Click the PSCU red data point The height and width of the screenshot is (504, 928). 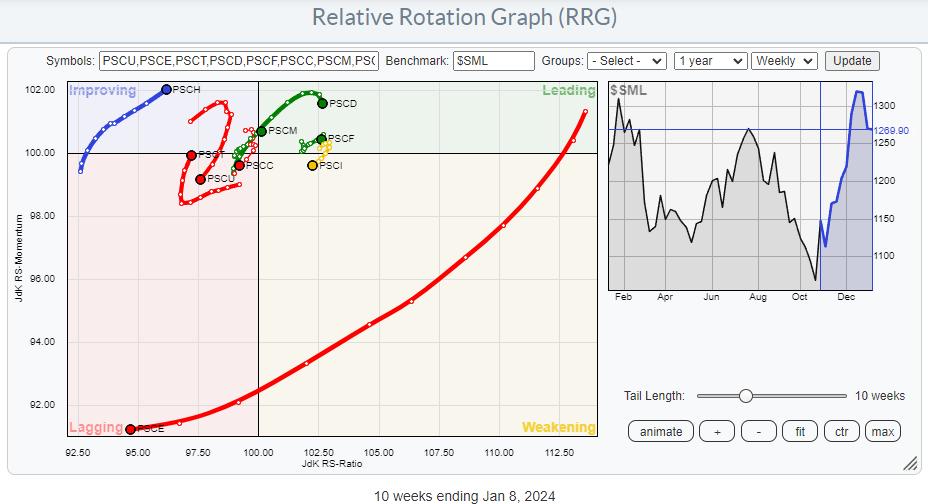200,179
